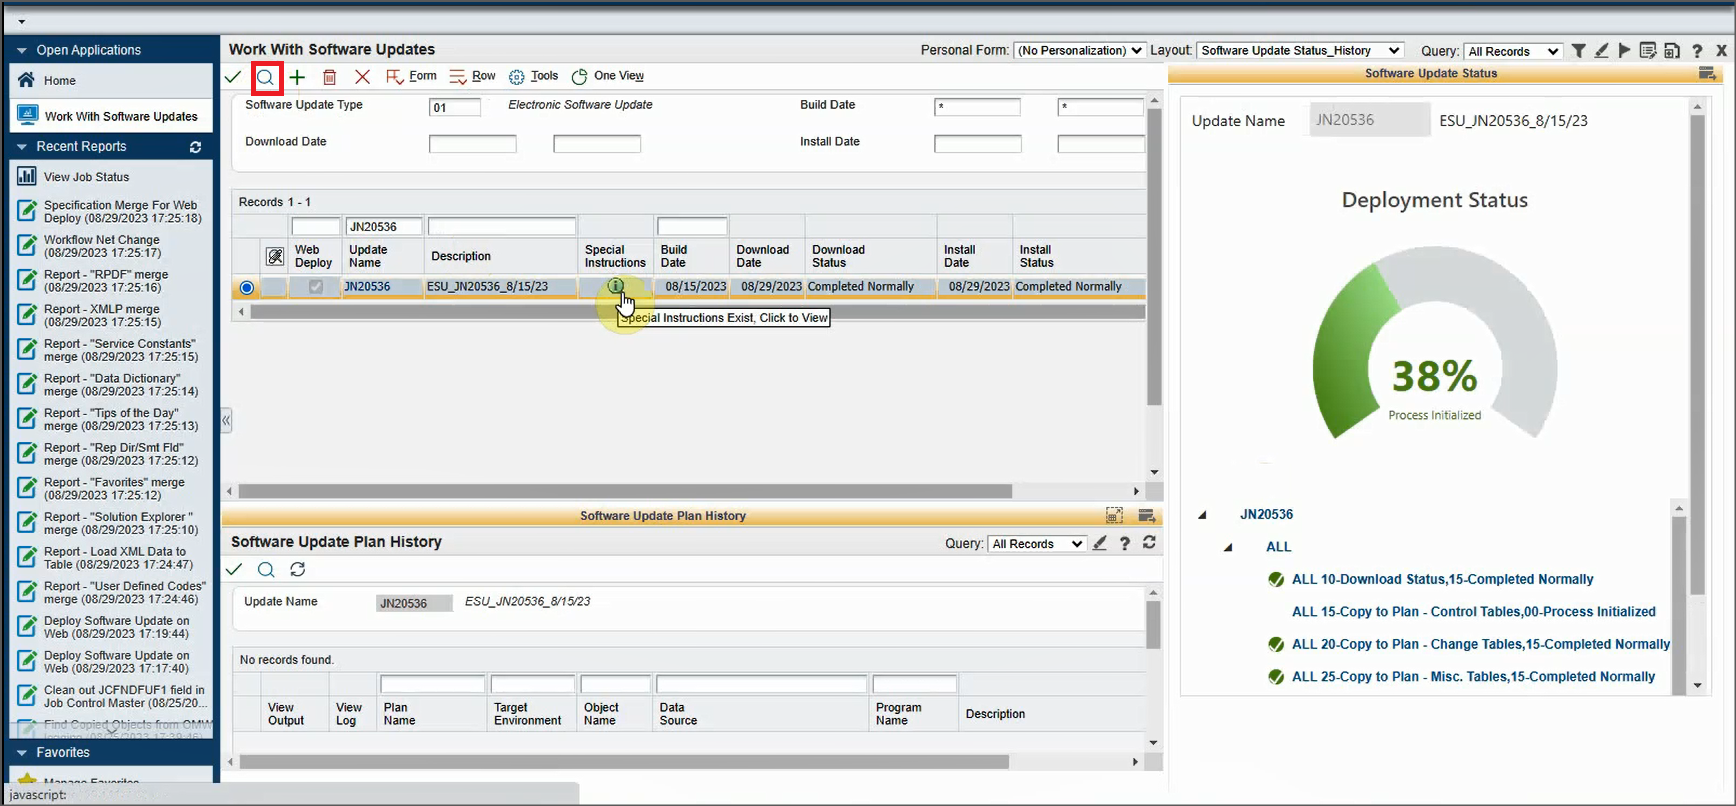Open the Form Extensibility list-edit icon in top bar
Viewport: 1736px width, 806px height.
click(x=1648, y=51)
